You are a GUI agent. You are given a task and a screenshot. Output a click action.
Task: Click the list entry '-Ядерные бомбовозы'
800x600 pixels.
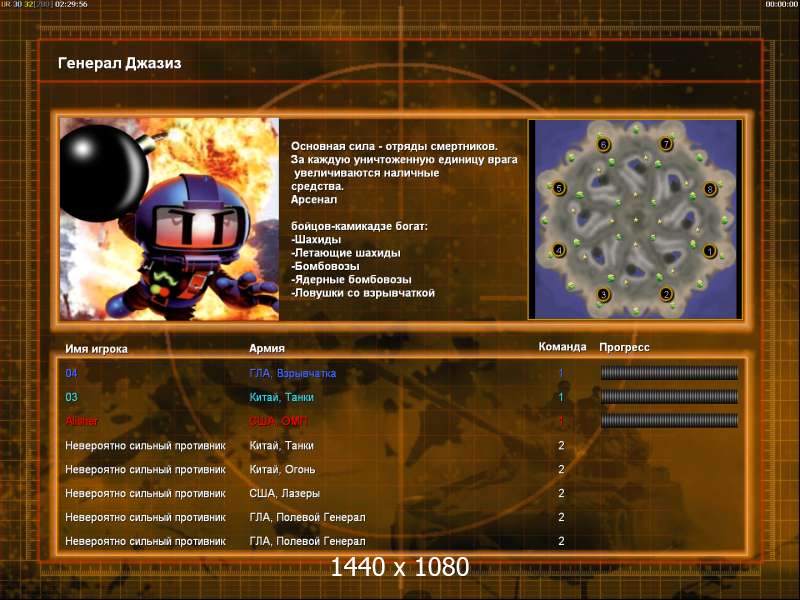tap(351, 280)
